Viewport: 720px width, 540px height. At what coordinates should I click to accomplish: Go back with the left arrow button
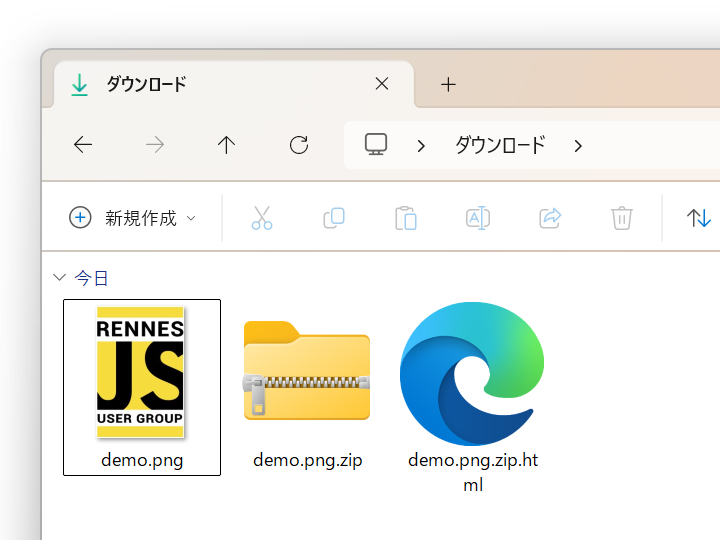(83, 145)
